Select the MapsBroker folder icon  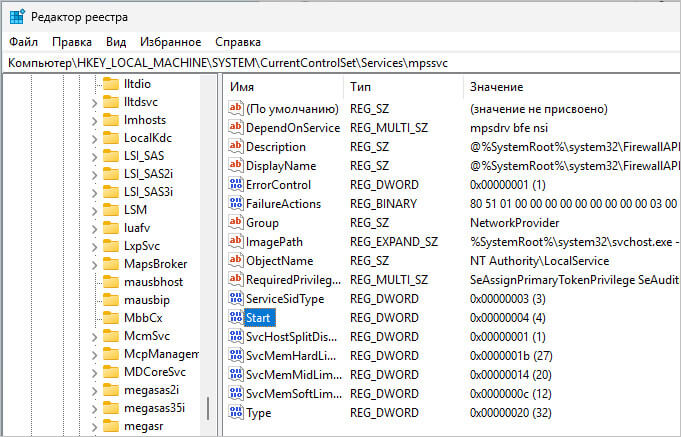111,264
